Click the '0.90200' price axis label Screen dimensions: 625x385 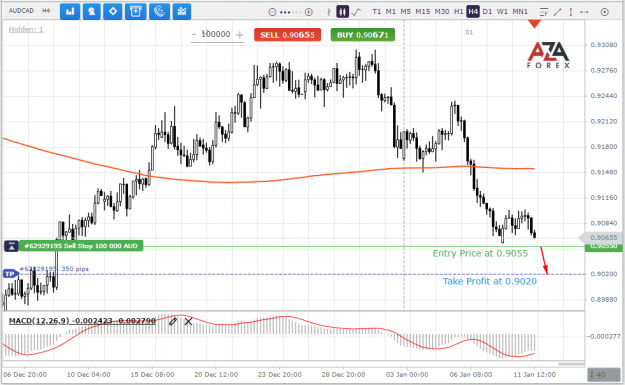click(x=603, y=274)
